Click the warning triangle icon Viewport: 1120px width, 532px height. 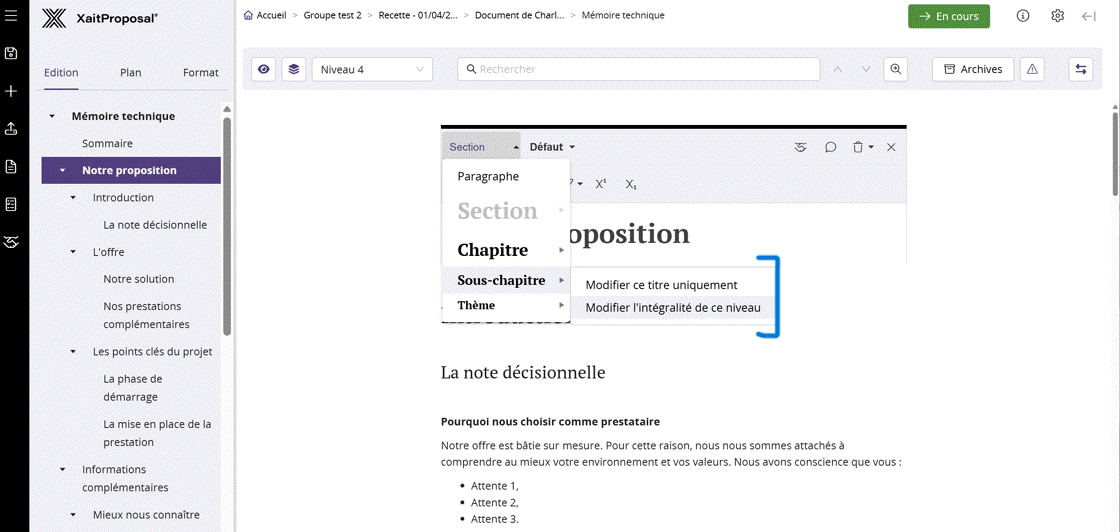click(1032, 69)
